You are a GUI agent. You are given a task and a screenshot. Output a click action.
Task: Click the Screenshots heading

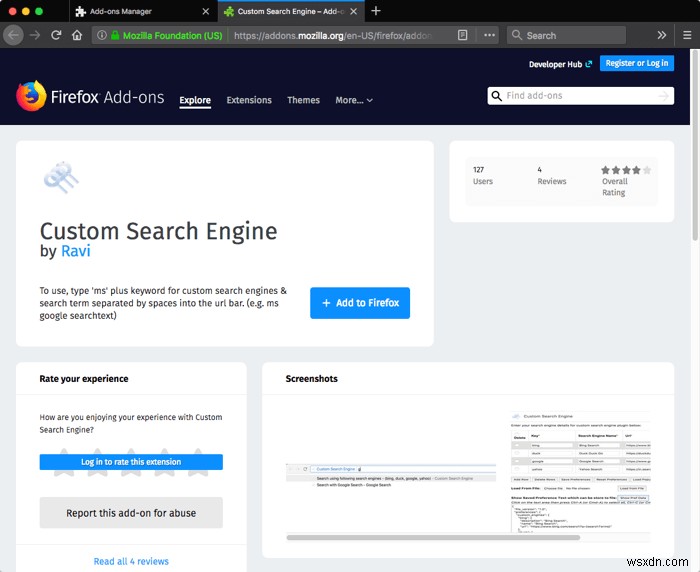(x=312, y=379)
